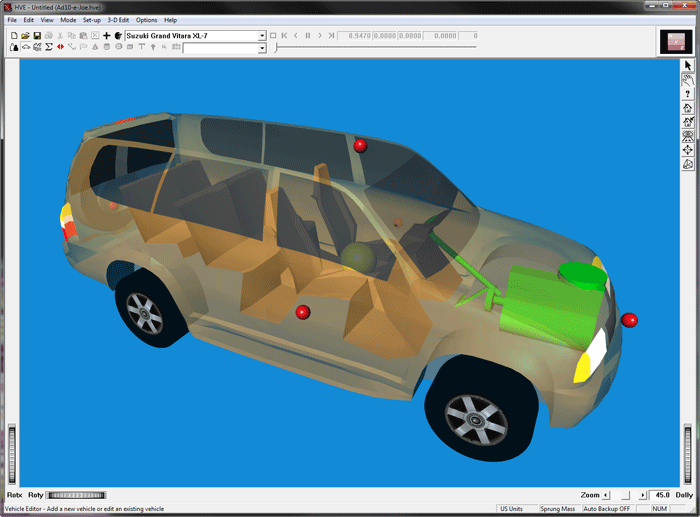This screenshot has height=517, width=700.
Task: Click the Set Home view icon
Action: pyautogui.click(x=688, y=121)
